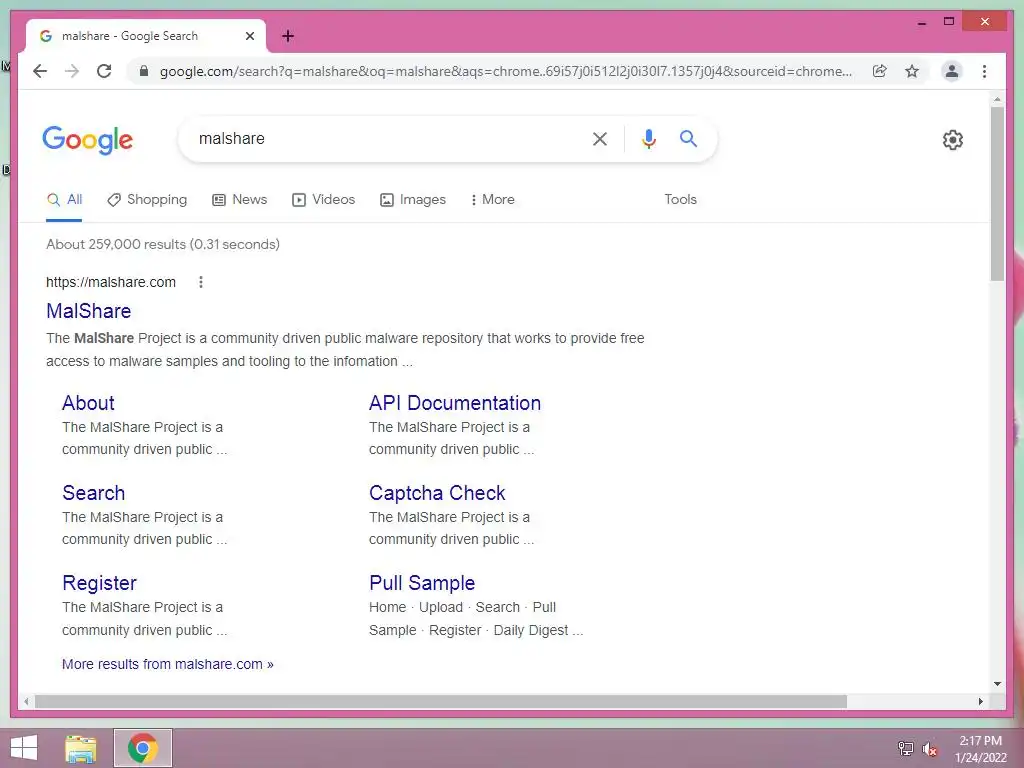Click the https://malshare.com URL text

point(111,282)
